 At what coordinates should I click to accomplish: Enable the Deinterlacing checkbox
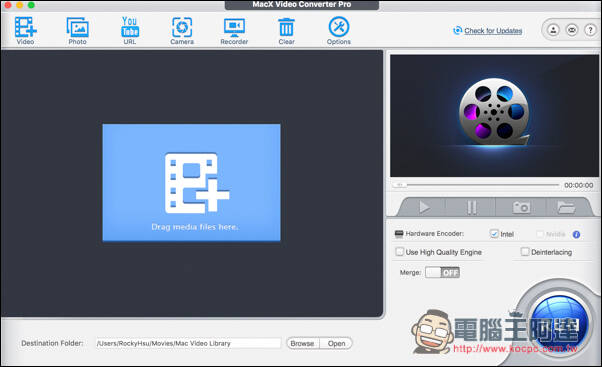coord(525,252)
